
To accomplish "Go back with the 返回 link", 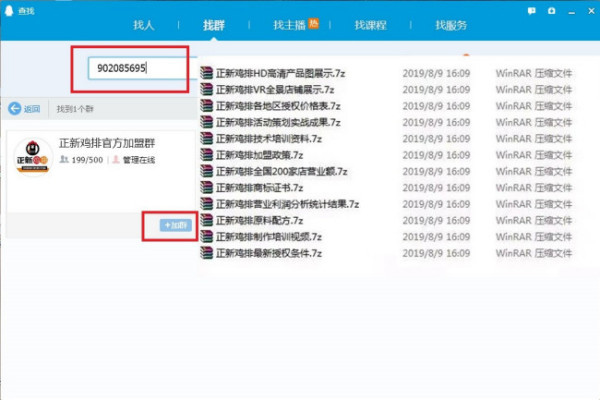I will pyautogui.click(x=32, y=109).
